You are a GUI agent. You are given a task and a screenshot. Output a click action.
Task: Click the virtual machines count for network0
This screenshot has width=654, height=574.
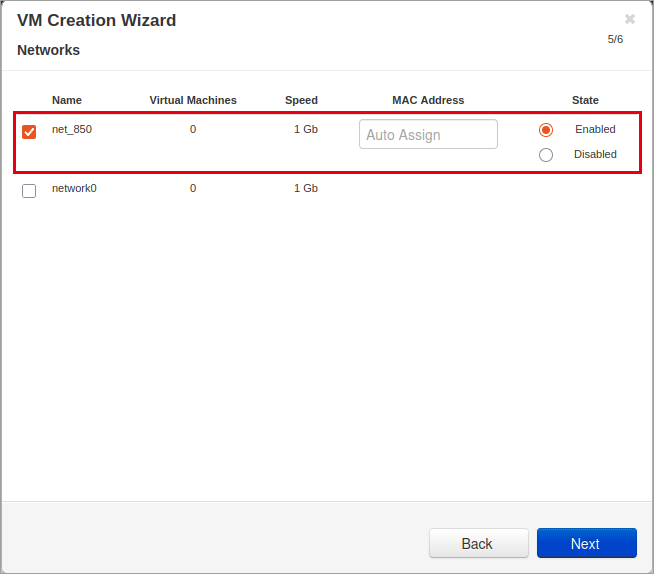point(193,188)
